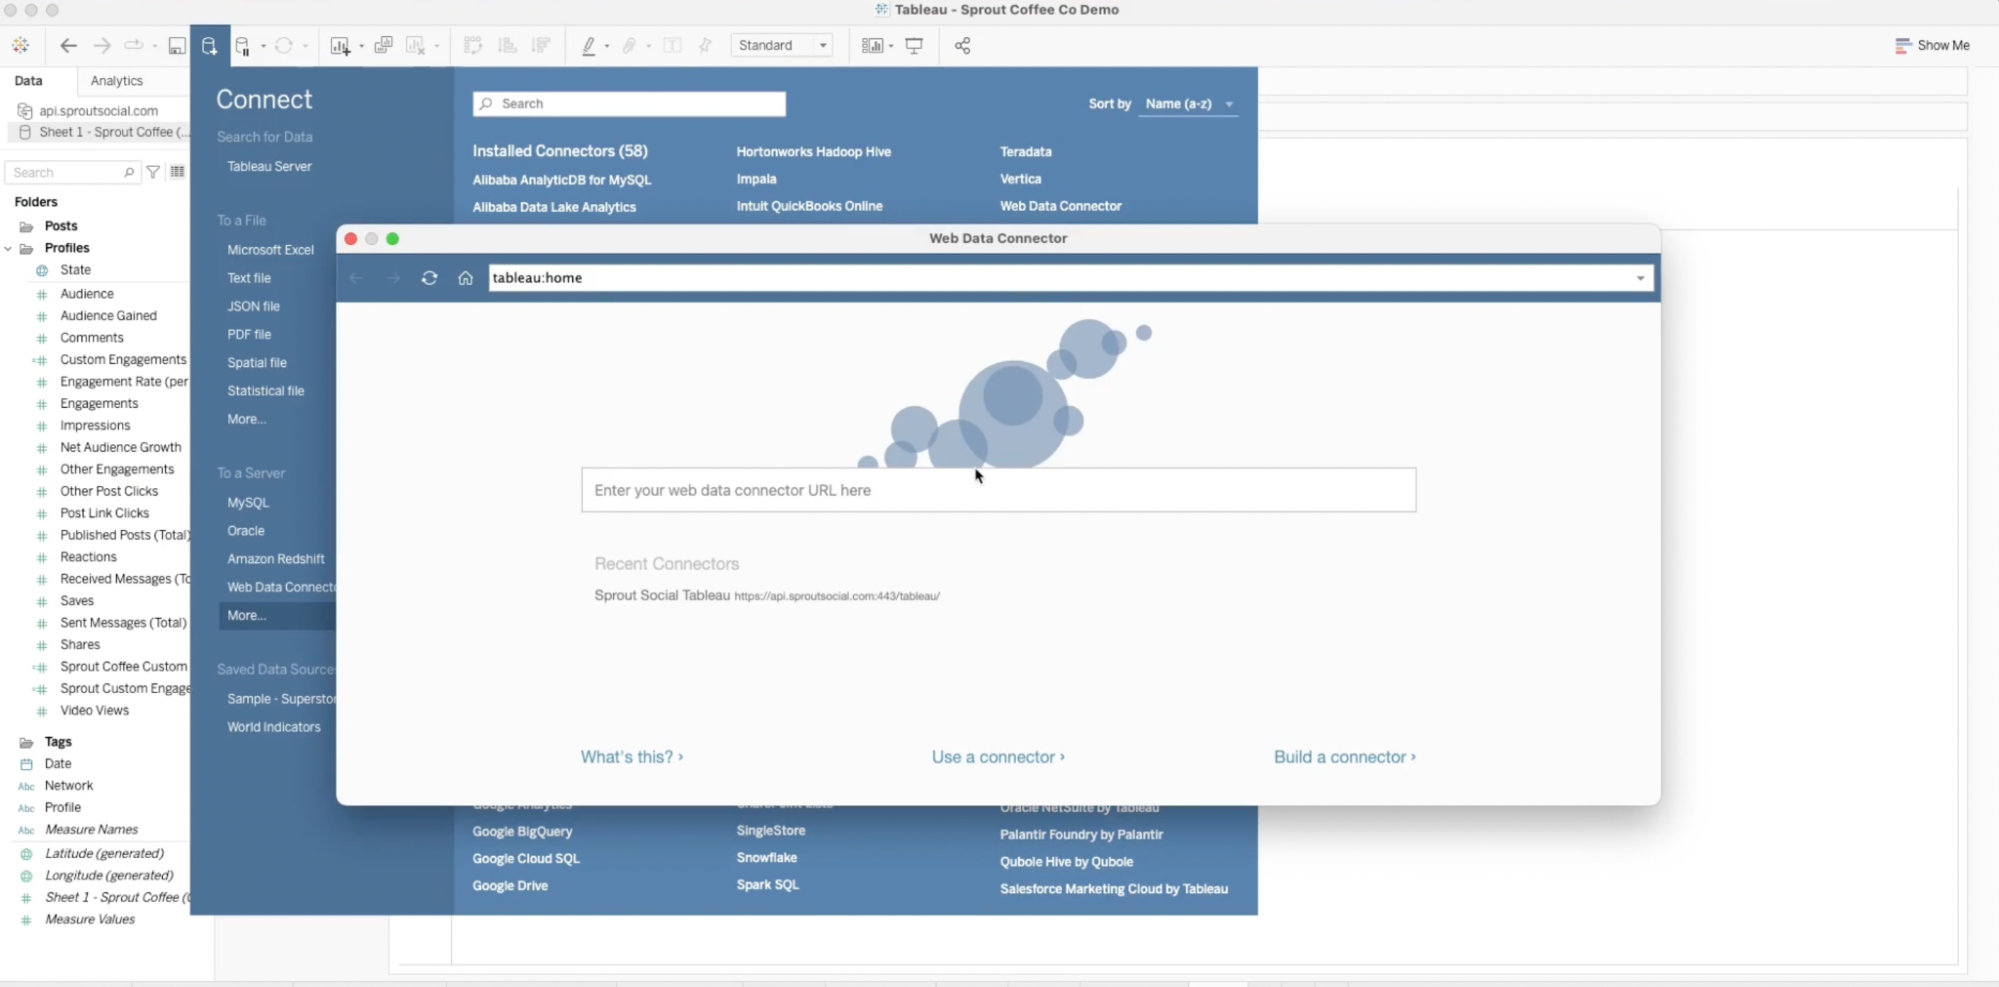Screen dimensions: 1999x987
Task: Click the Fix axes pin icon
Action: [705, 45]
